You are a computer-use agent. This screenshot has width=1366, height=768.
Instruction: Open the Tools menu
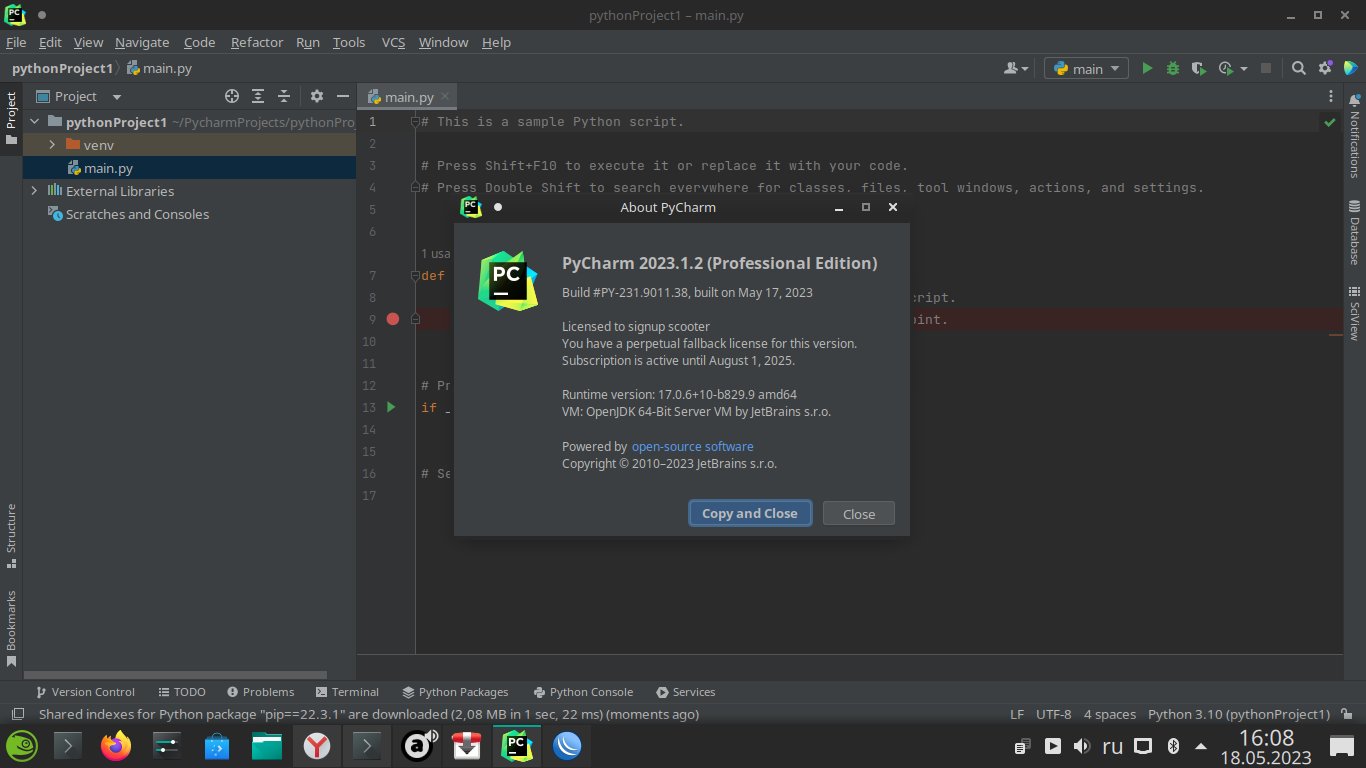tap(349, 42)
